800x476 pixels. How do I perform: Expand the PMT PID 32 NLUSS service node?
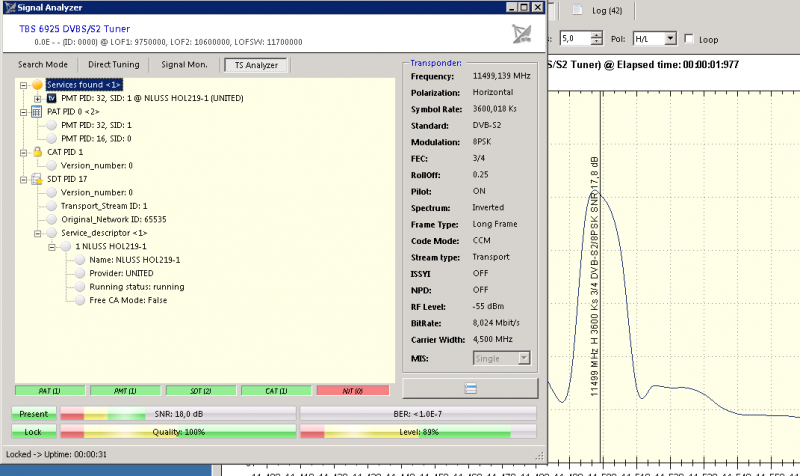[x=37, y=99]
